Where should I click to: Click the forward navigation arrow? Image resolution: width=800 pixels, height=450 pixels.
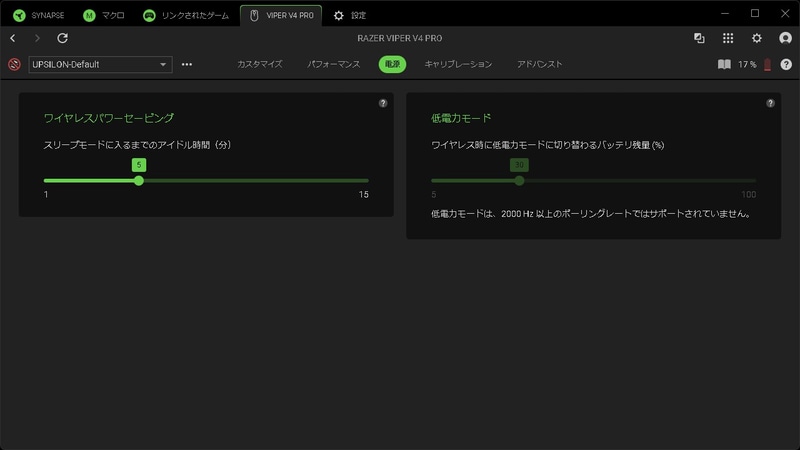click(x=37, y=38)
